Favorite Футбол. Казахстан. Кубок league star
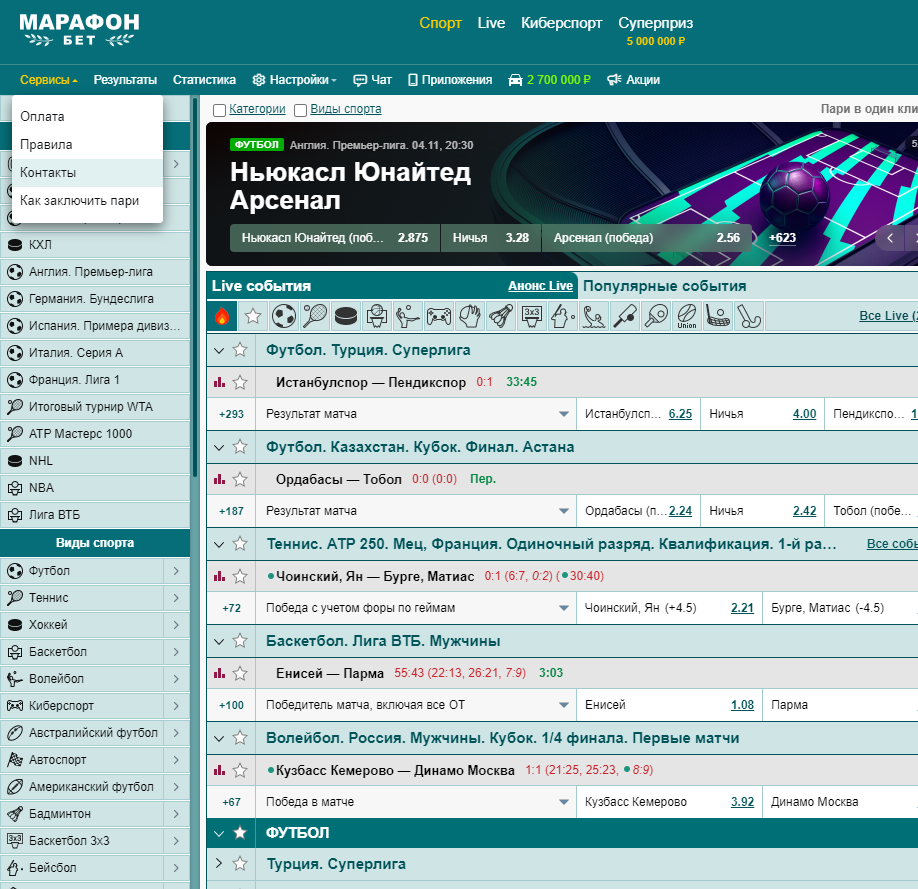918x889 pixels. point(240,447)
